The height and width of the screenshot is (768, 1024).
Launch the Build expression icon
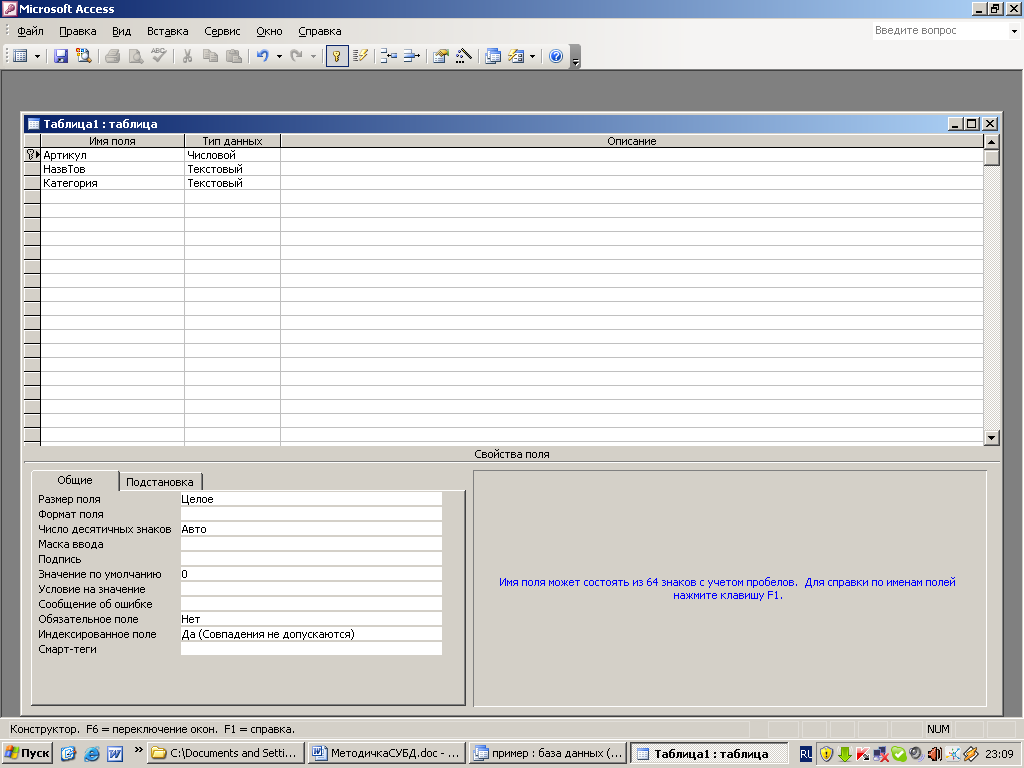(x=464, y=56)
